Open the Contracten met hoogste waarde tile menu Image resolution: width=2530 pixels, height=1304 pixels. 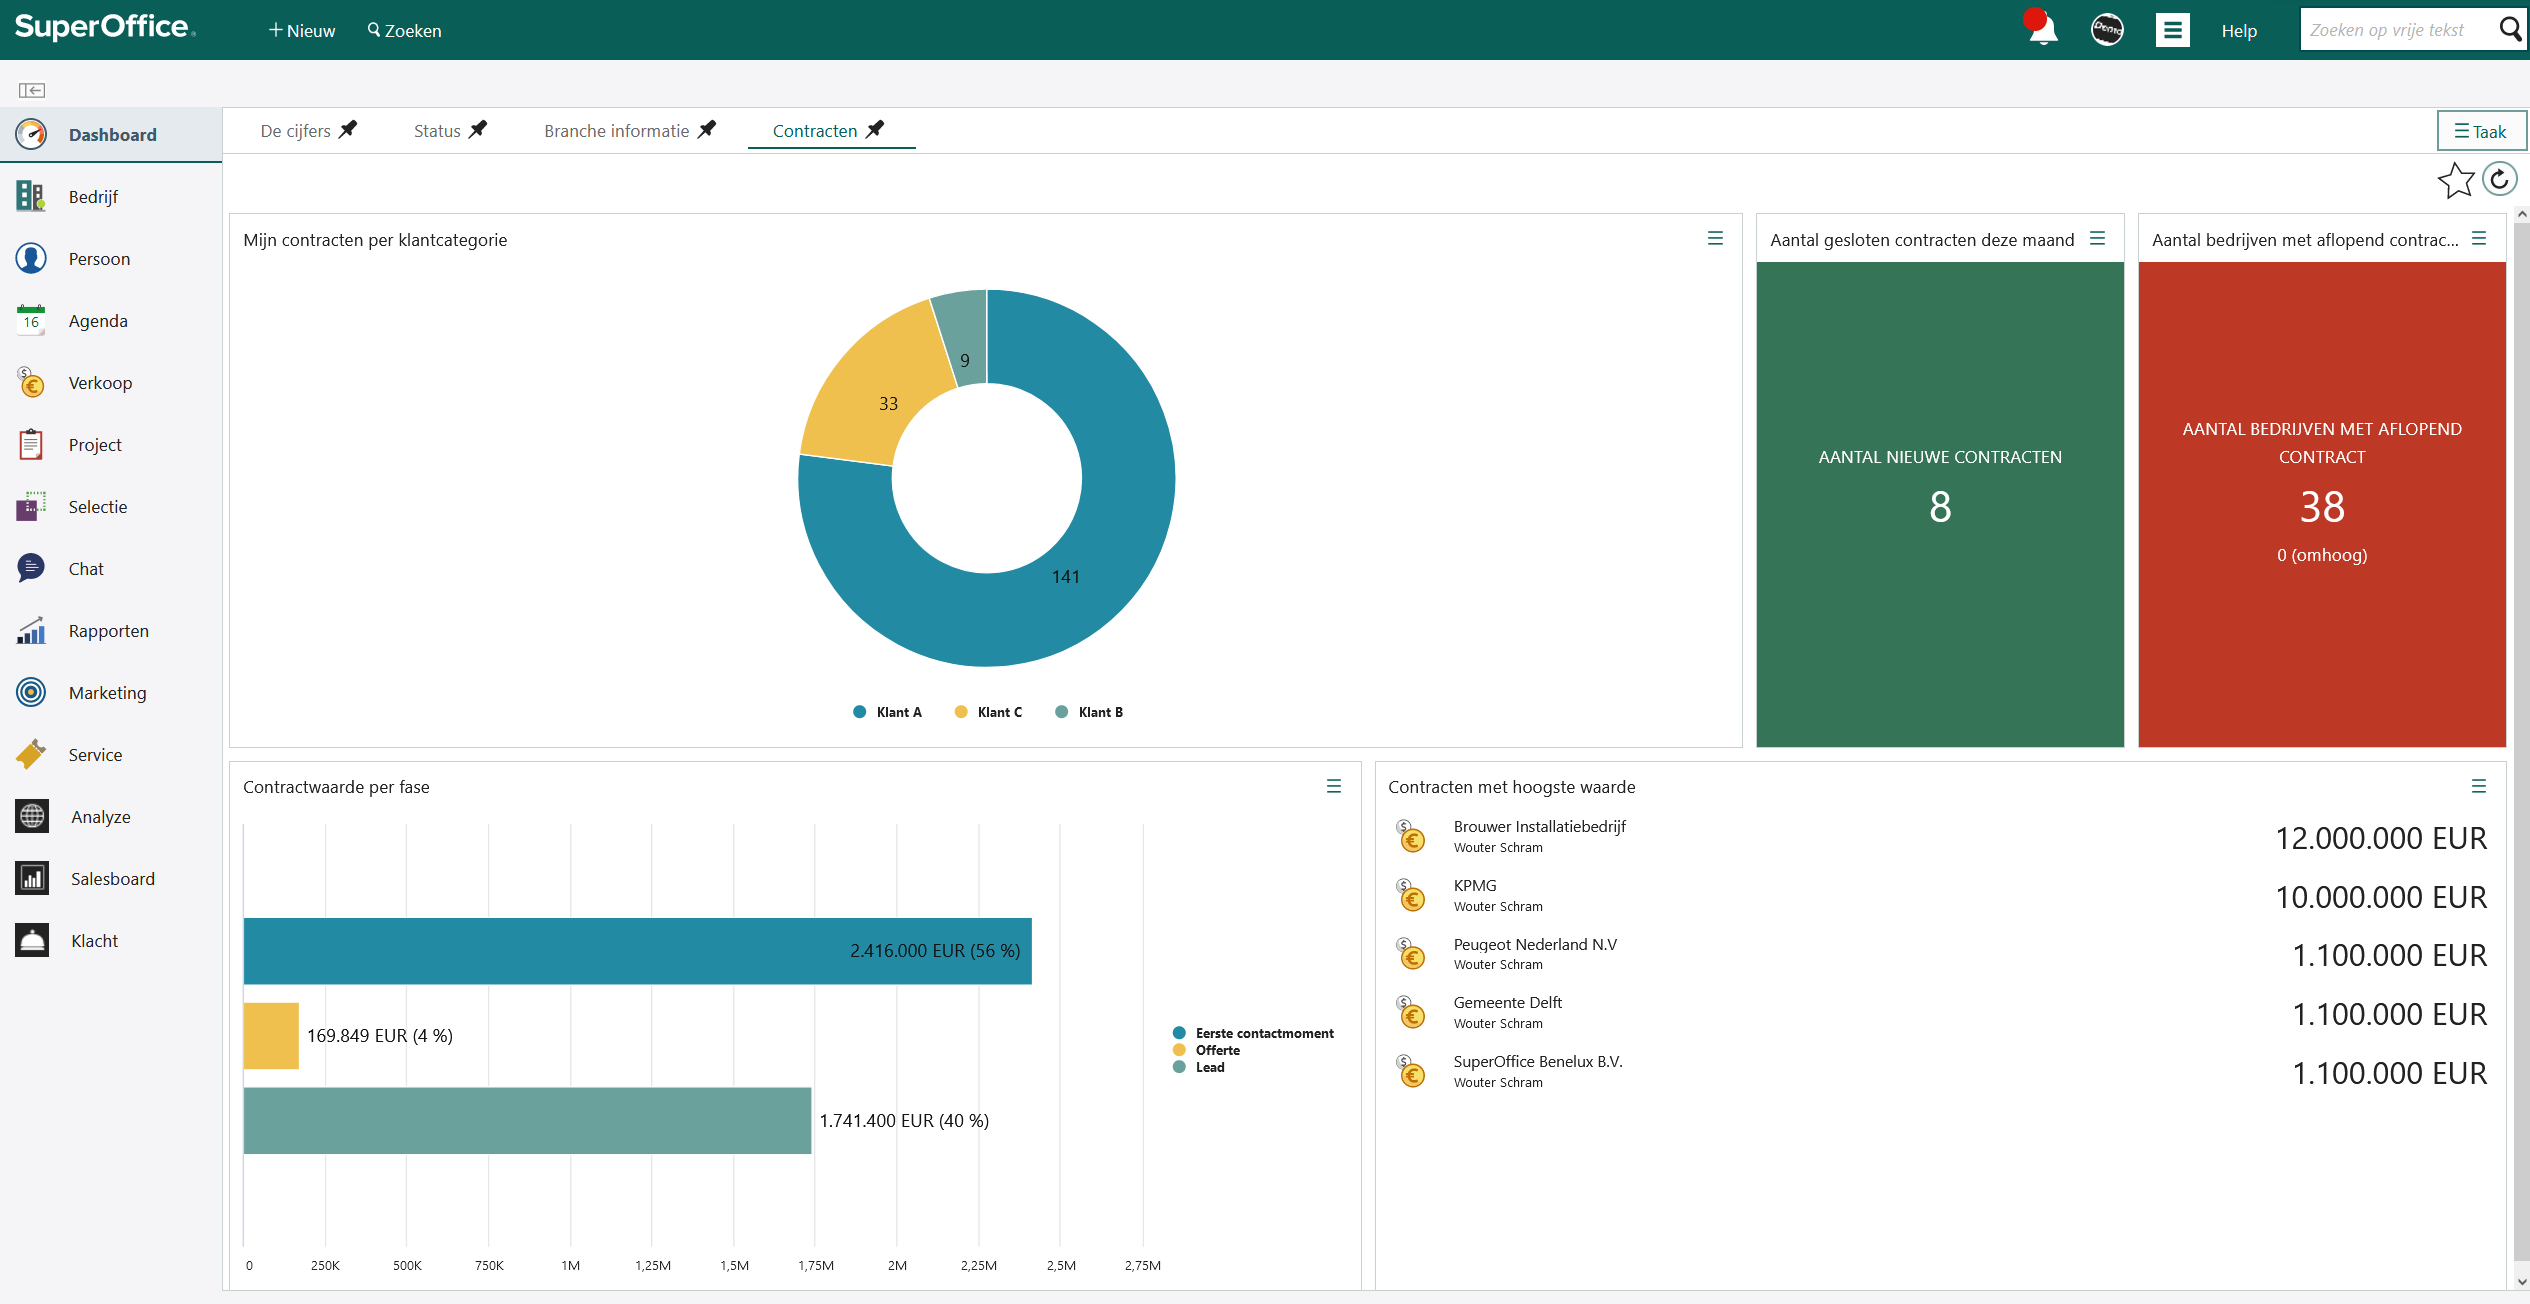(x=2479, y=786)
